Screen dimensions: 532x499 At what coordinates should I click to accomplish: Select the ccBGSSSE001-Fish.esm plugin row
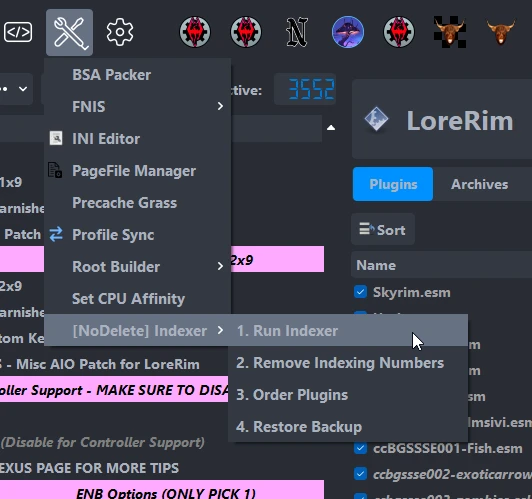click(441, 448)
